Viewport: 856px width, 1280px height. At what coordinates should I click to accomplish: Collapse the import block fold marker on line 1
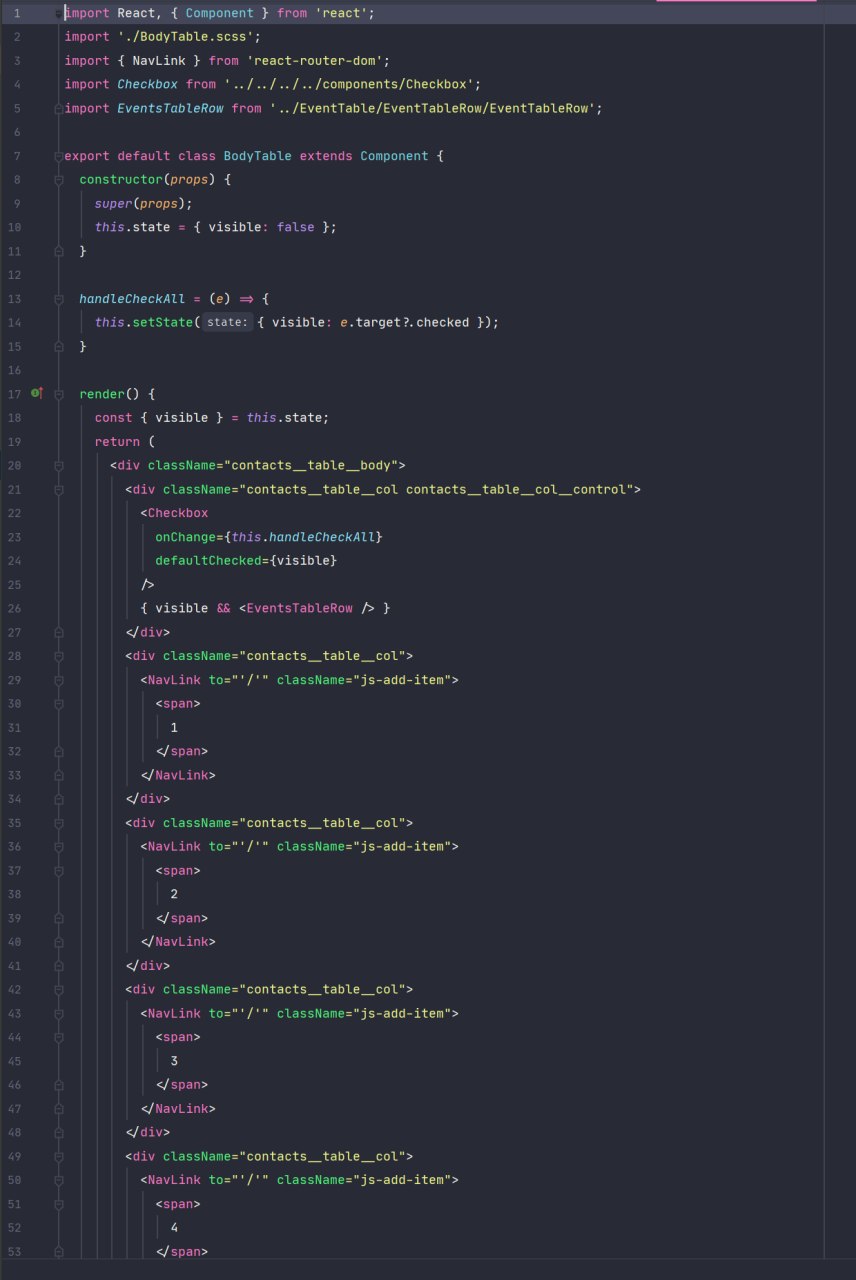60,13
